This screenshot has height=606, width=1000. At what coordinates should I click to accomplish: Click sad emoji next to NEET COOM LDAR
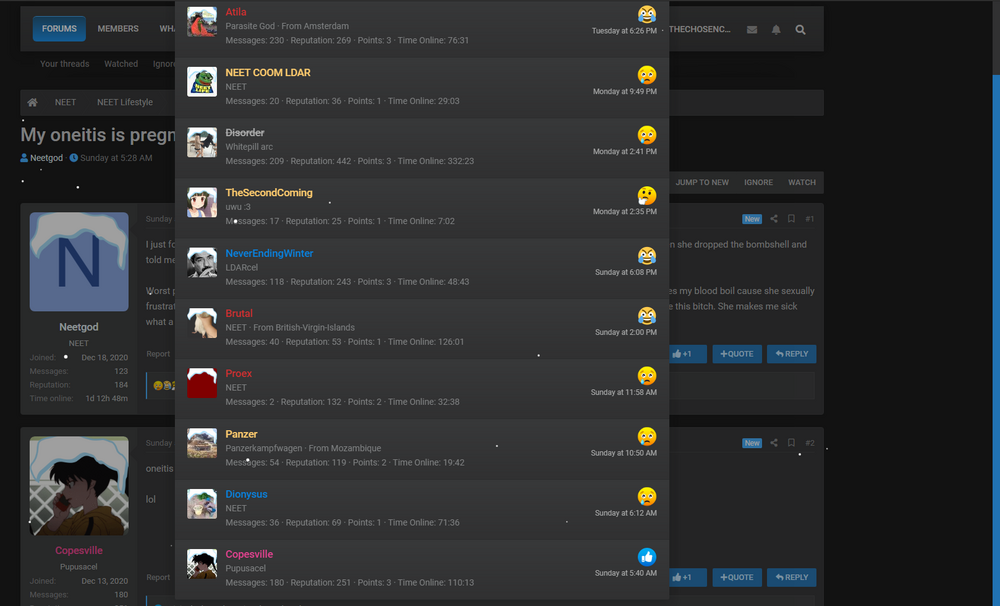tap(647, 75)
